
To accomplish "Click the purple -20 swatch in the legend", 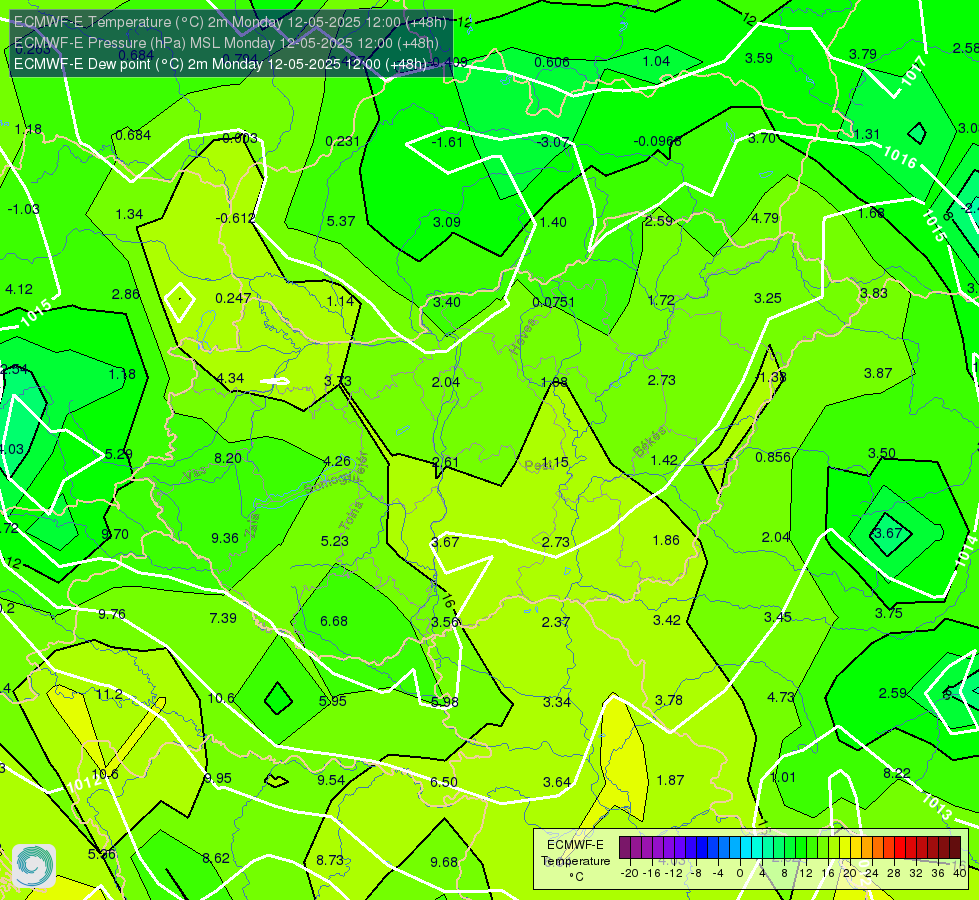I will click(625, 848).
